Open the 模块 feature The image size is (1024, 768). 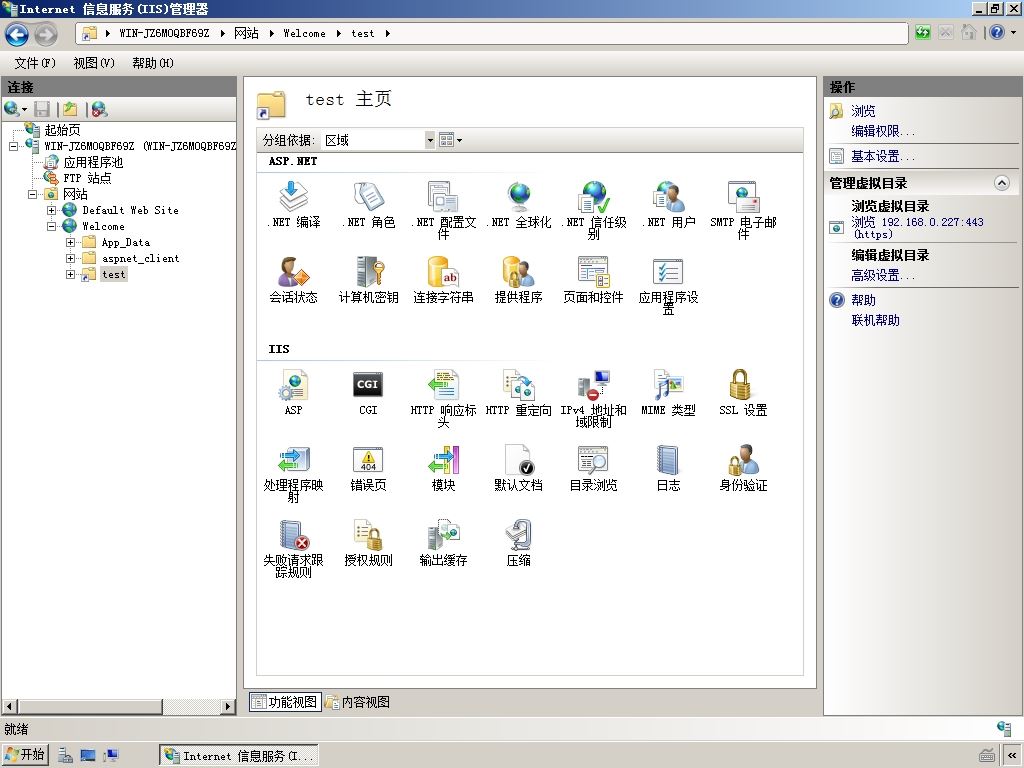tap(443, 468)
